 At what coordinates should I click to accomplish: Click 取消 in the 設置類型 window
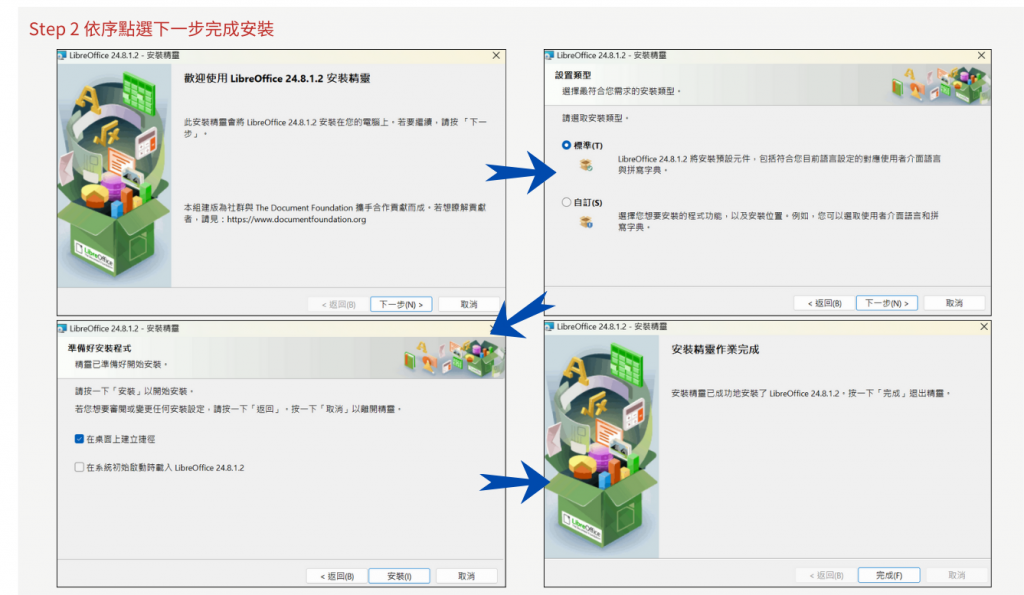[954, 303]
